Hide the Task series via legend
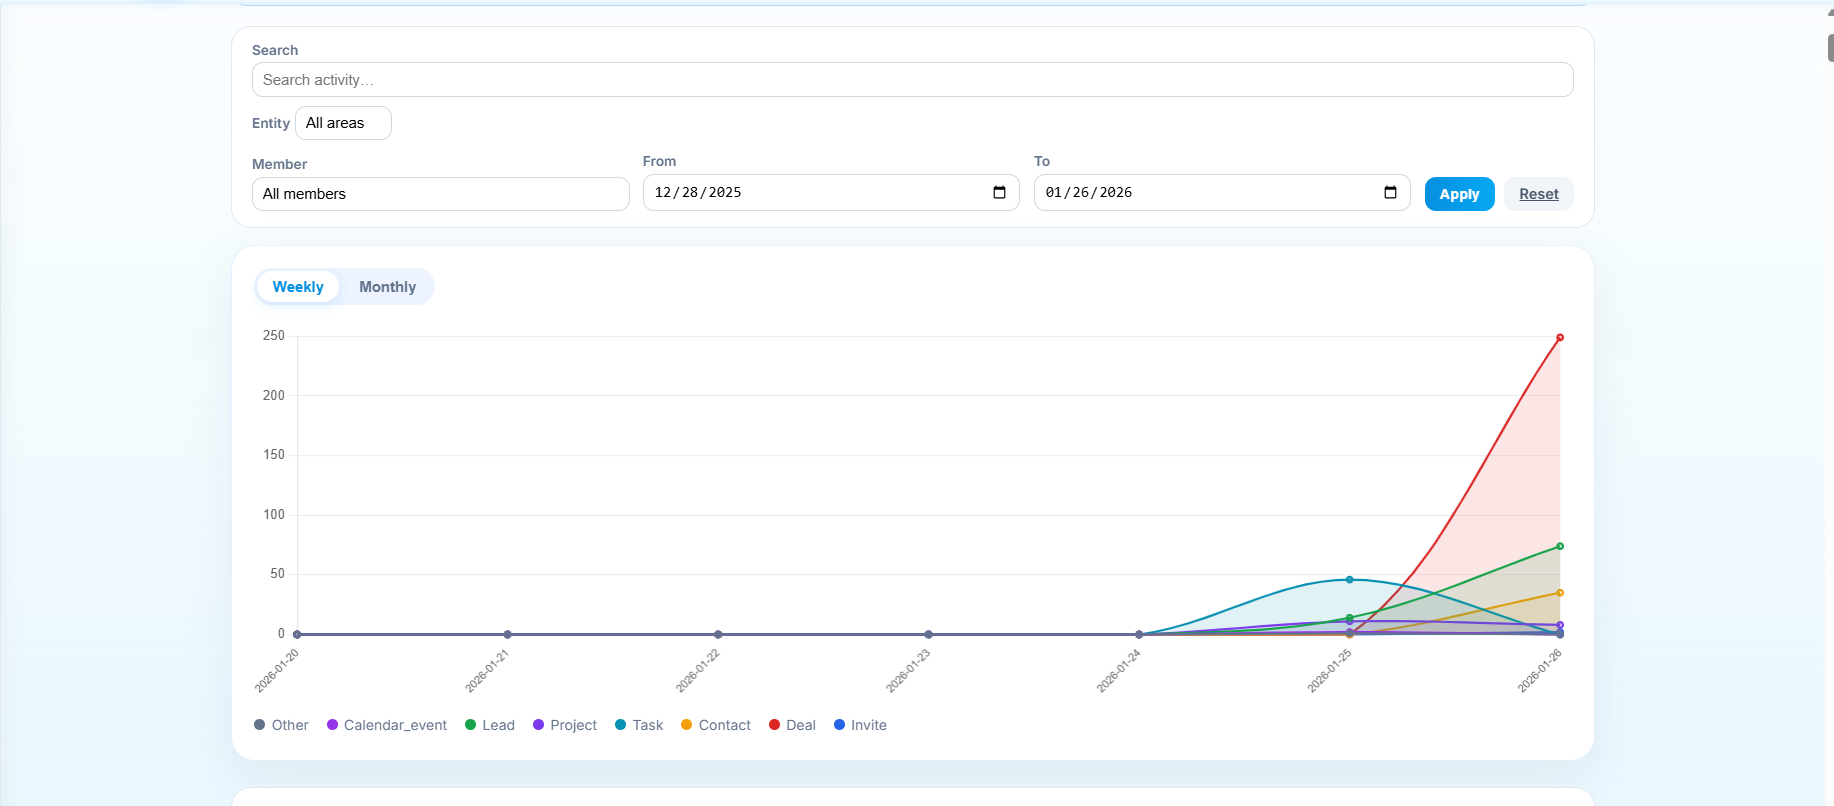Screen dimensions: 1834x806 (x=639, y=725)
